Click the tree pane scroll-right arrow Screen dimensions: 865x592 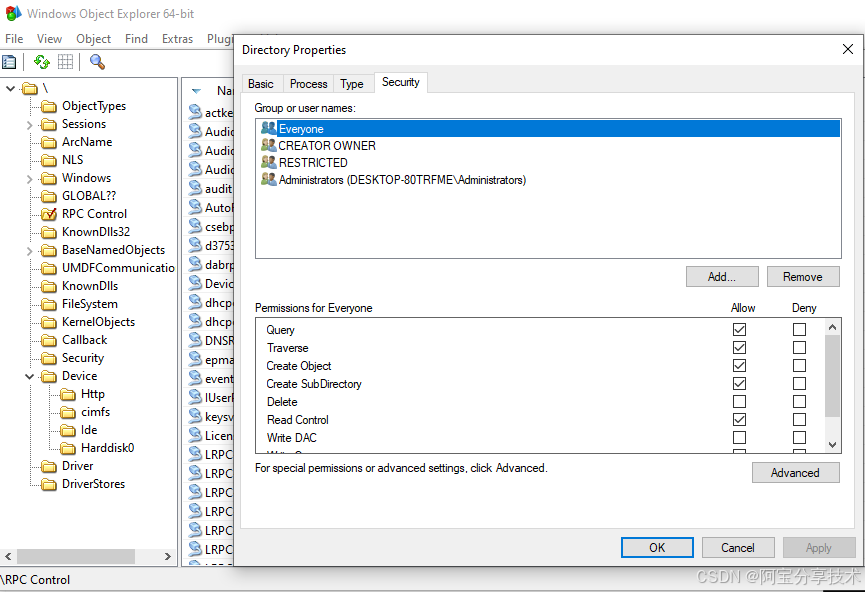click(168, 556)
